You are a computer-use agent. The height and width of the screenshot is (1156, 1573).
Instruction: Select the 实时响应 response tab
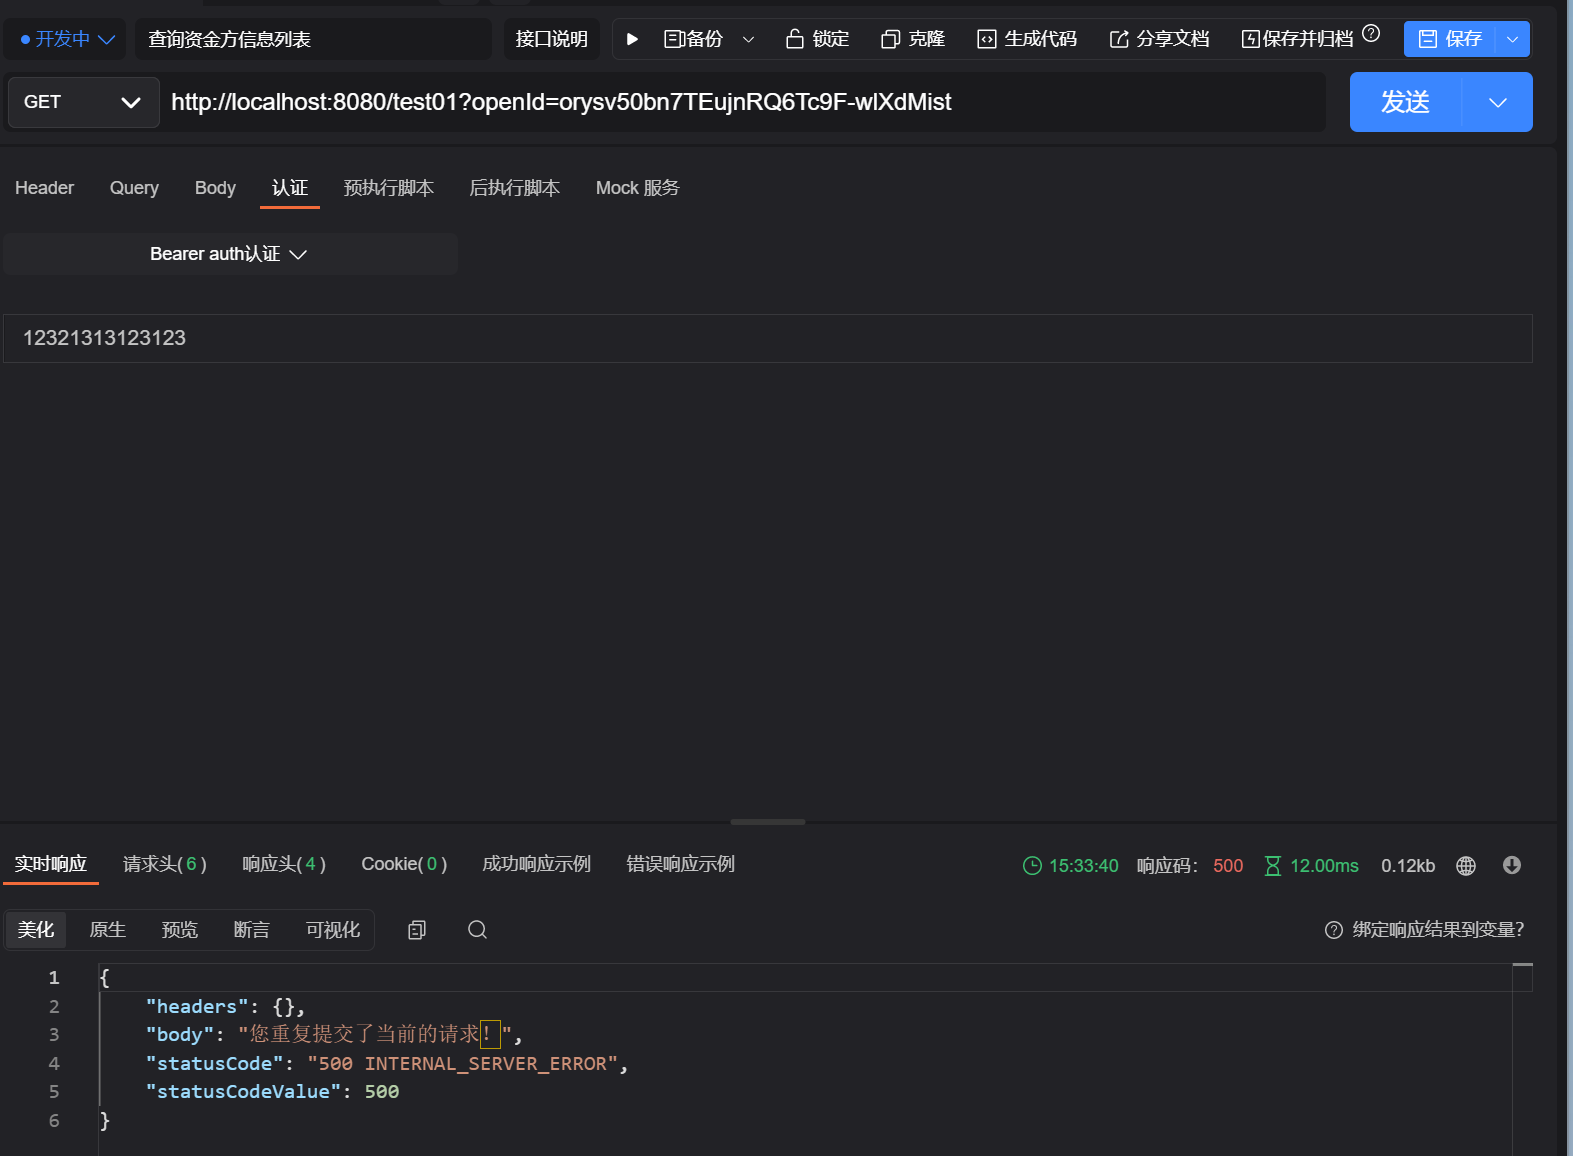[51, 864]
